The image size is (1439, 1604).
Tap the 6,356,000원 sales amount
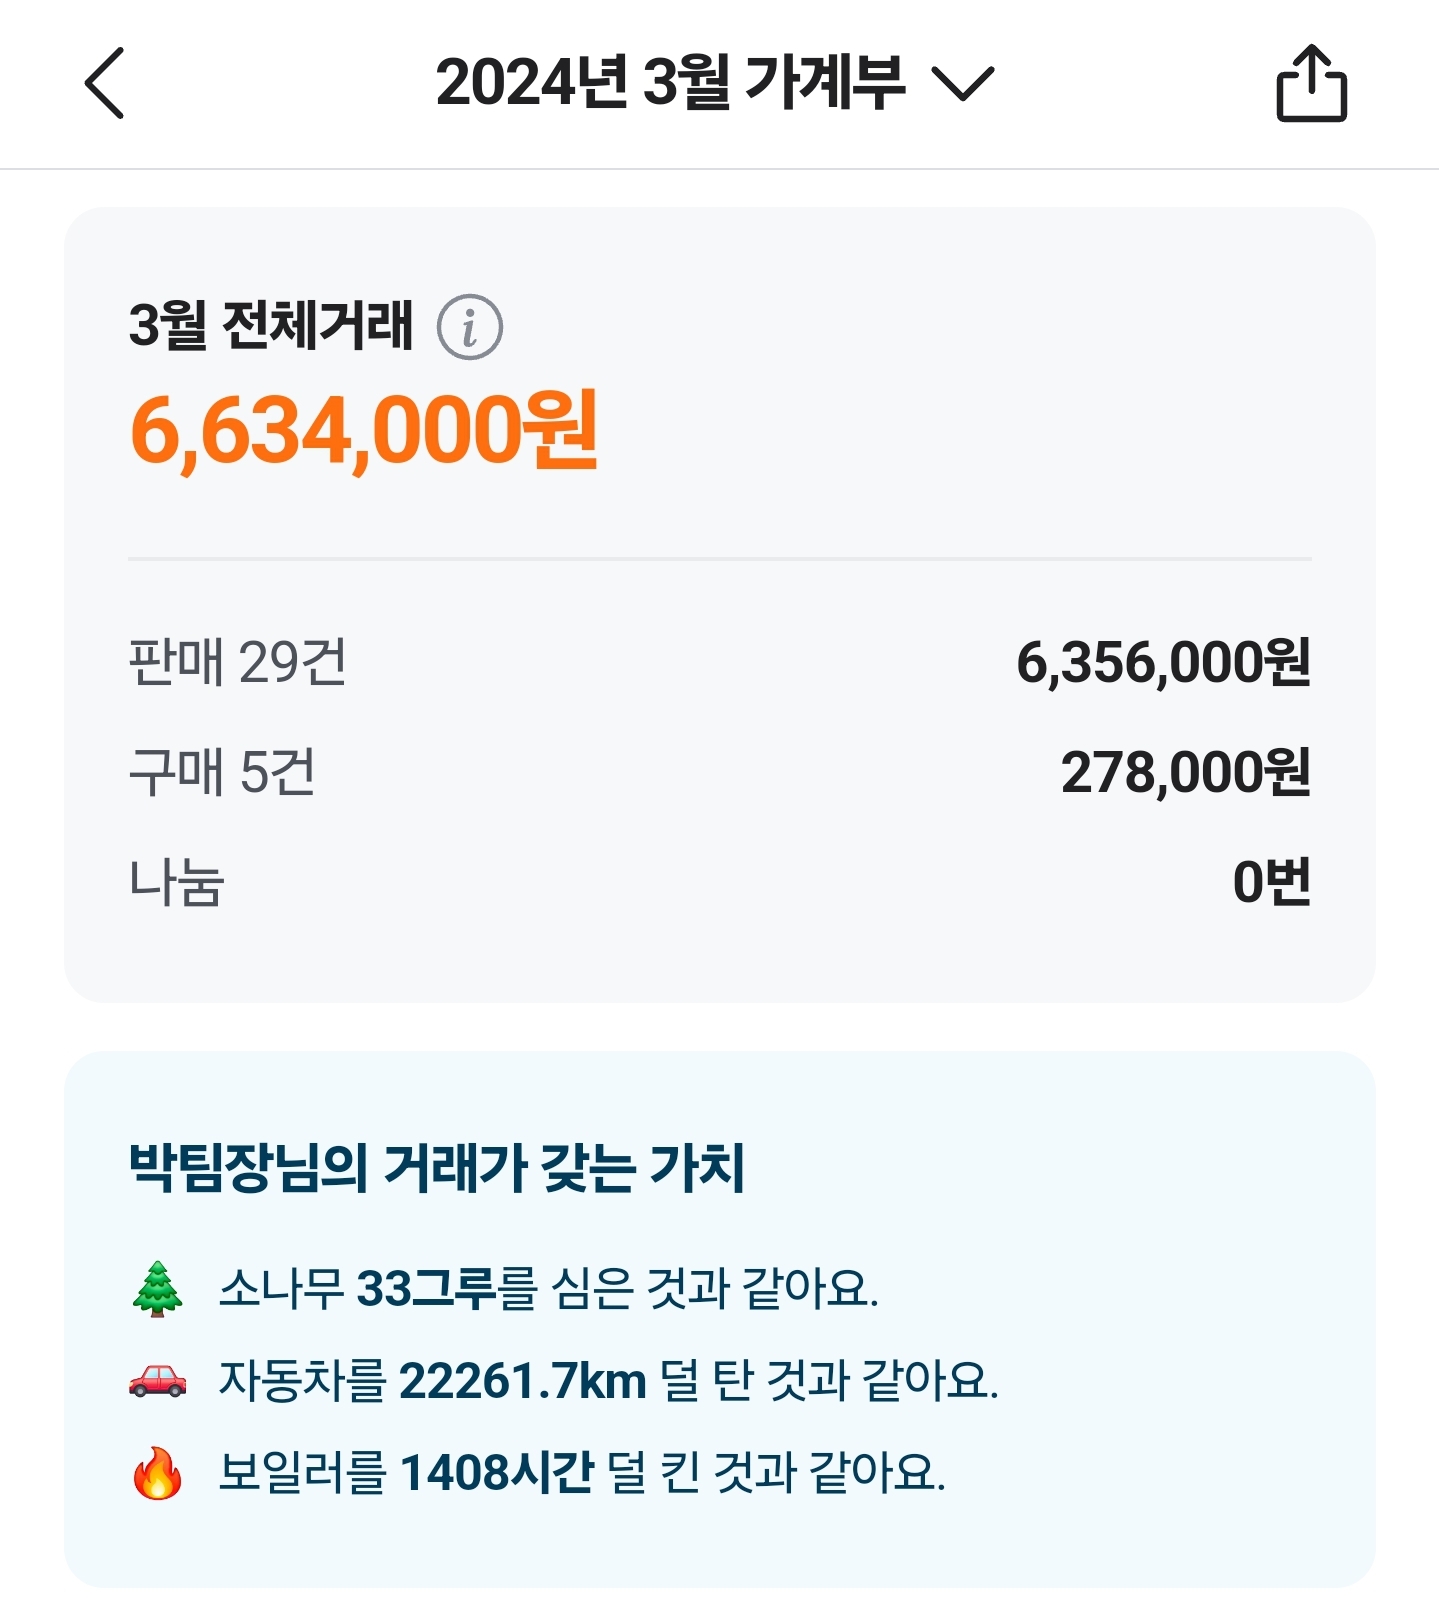tap(1163, 662)
